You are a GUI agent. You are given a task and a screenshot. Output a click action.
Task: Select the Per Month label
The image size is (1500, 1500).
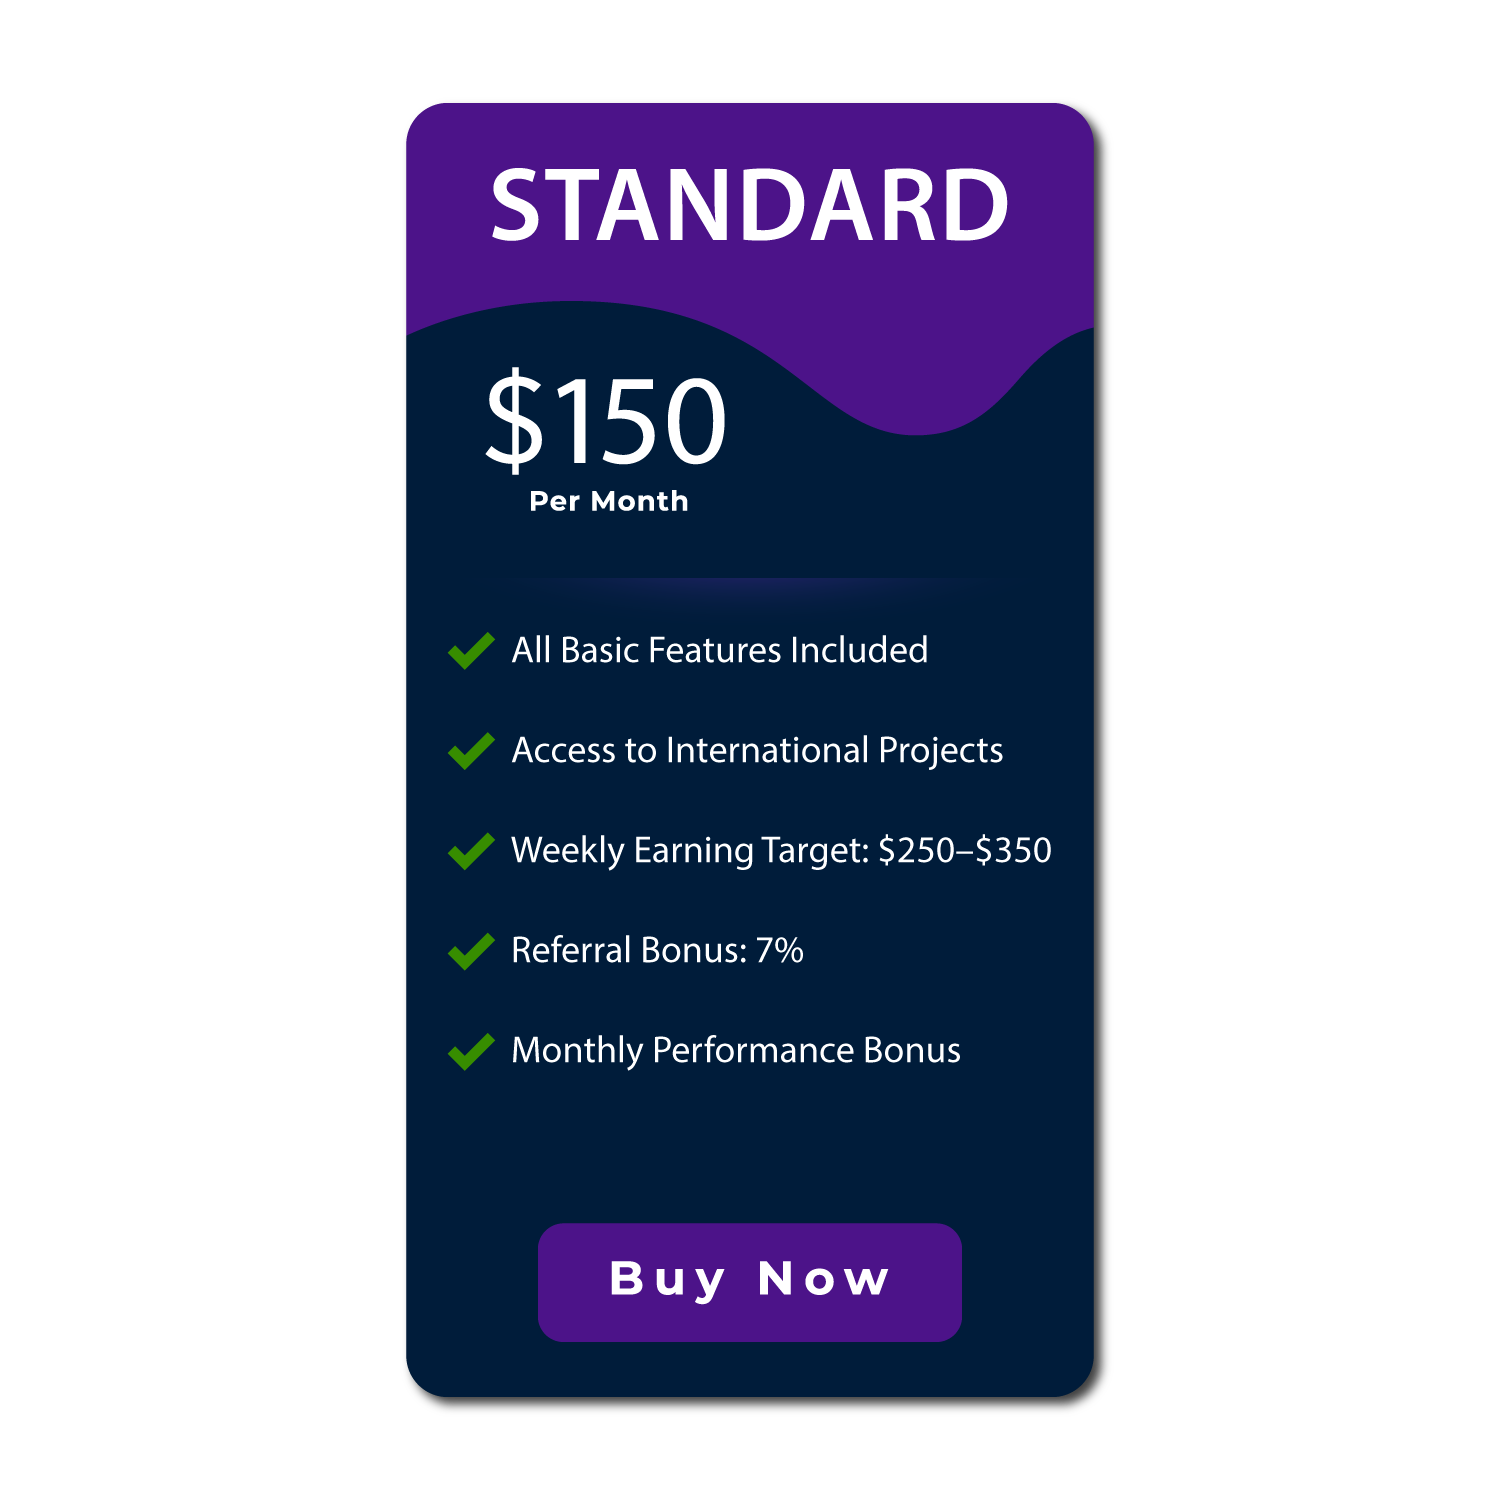pyautogui.click(x=608, y=501)
